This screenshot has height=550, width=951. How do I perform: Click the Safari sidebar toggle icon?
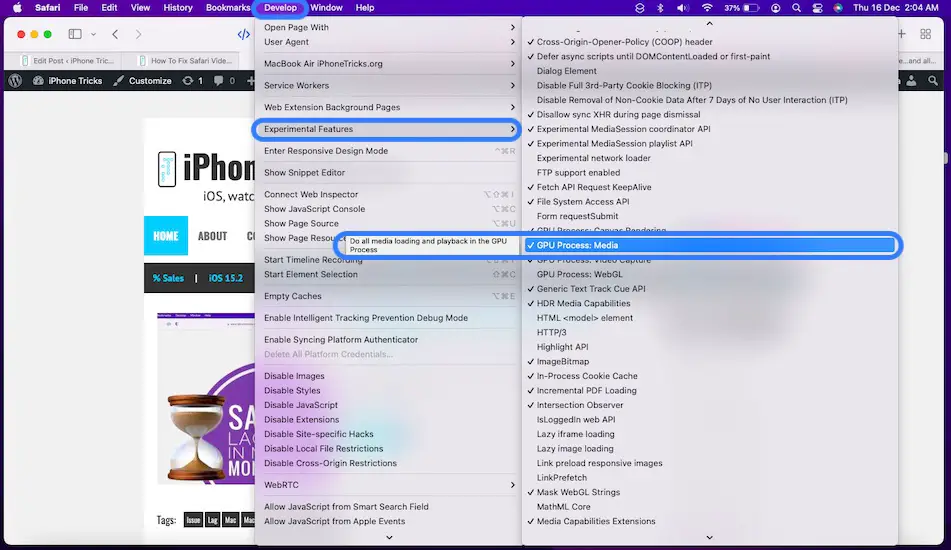coord(76,34)
